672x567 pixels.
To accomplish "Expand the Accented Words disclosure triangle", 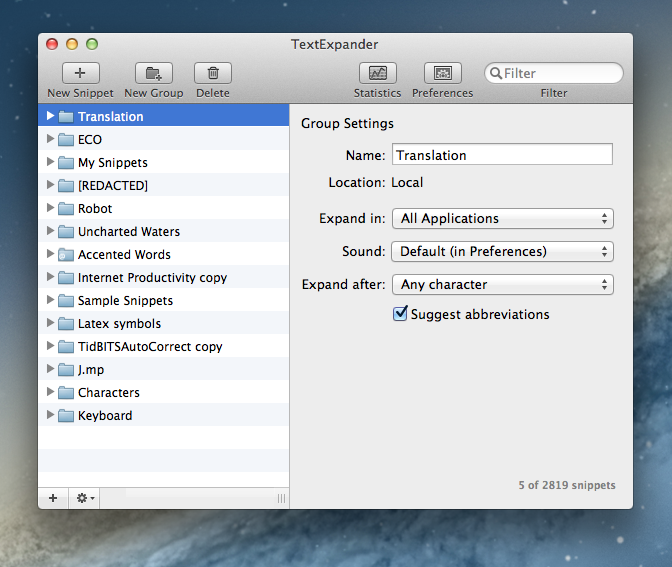I will point(50,254).
